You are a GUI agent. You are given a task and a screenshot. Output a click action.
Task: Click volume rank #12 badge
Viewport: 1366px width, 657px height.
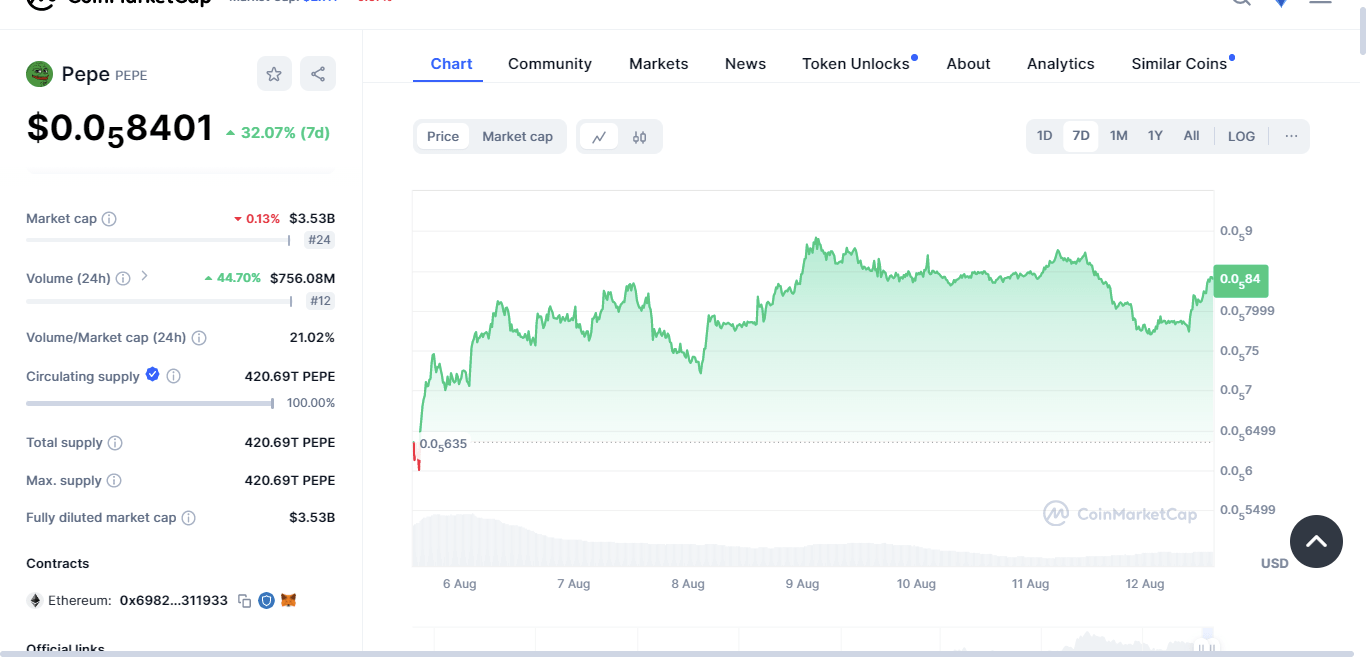tap(320, 300)
